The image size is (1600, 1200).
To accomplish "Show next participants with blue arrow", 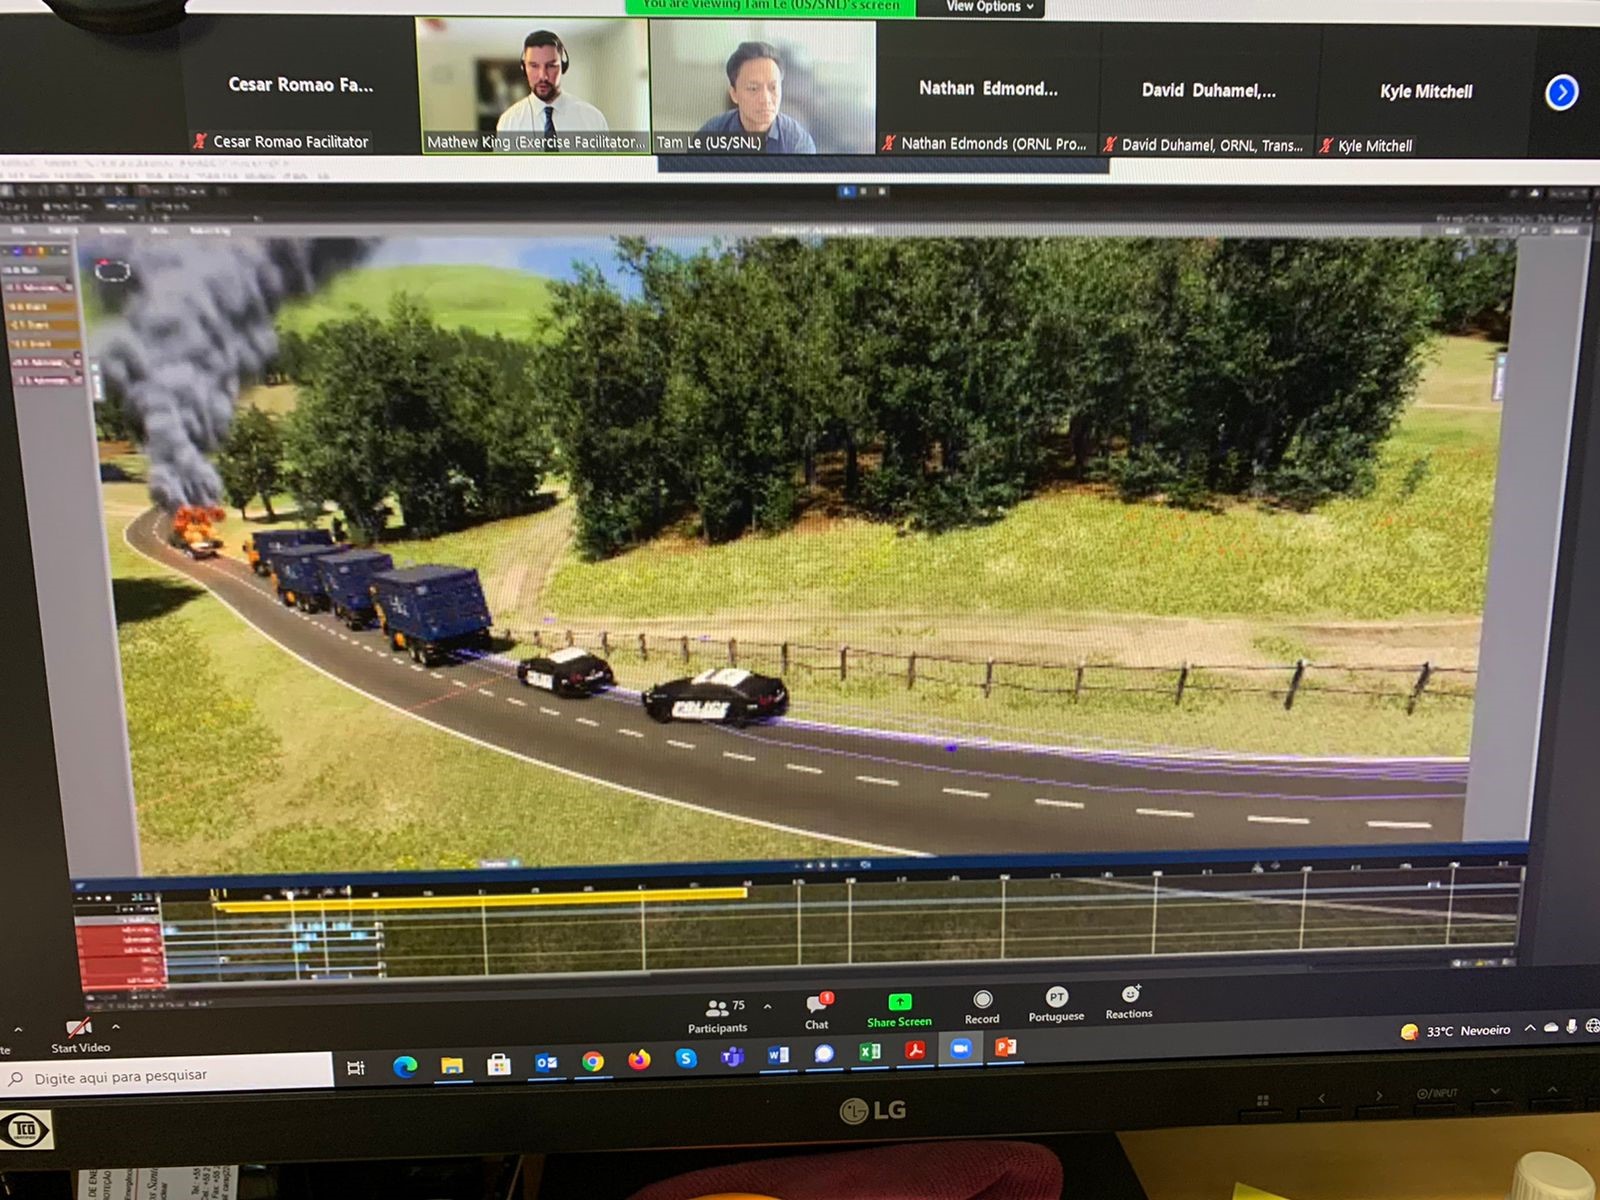I will (x=1561, y=93).
